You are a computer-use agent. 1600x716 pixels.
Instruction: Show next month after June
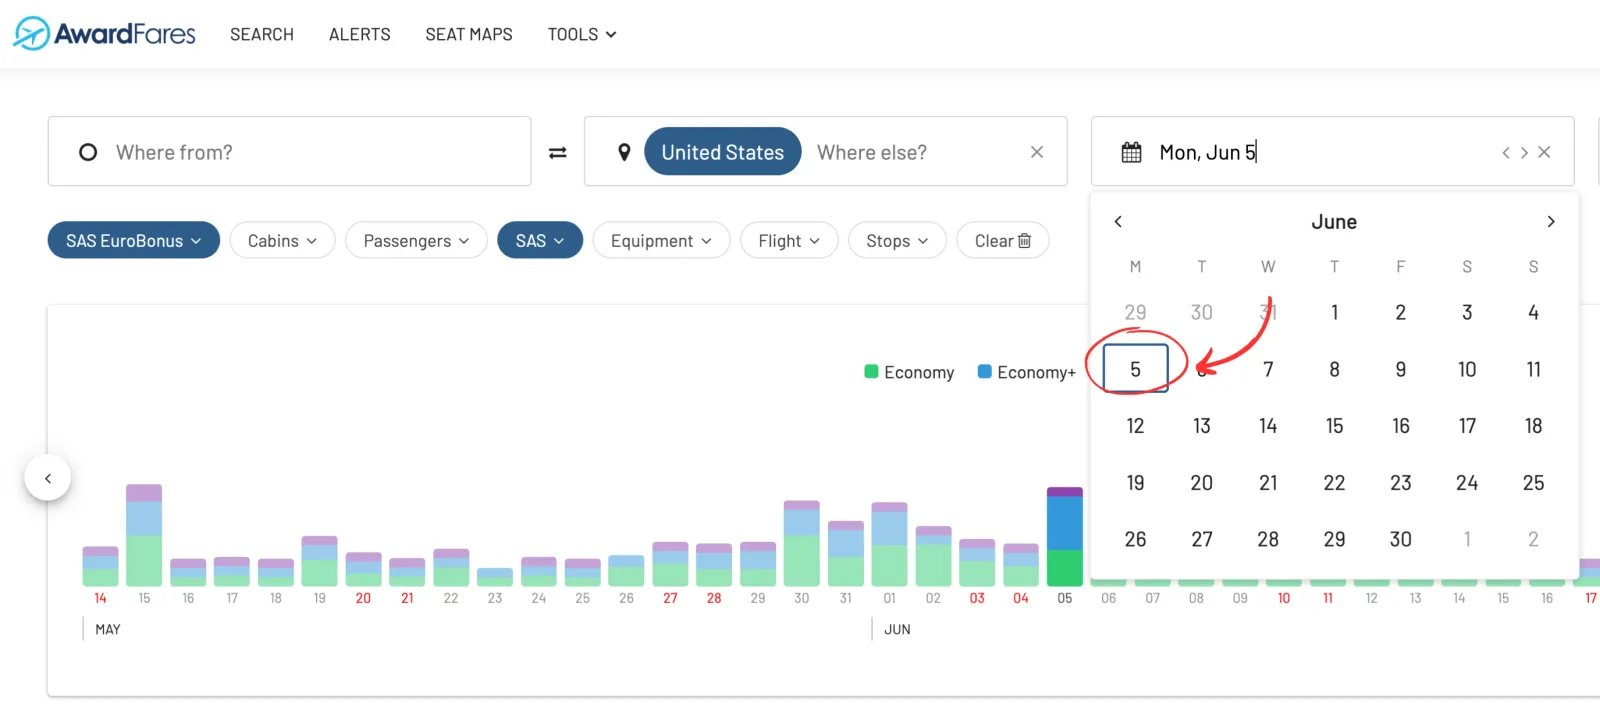[x=1551, y=221]
